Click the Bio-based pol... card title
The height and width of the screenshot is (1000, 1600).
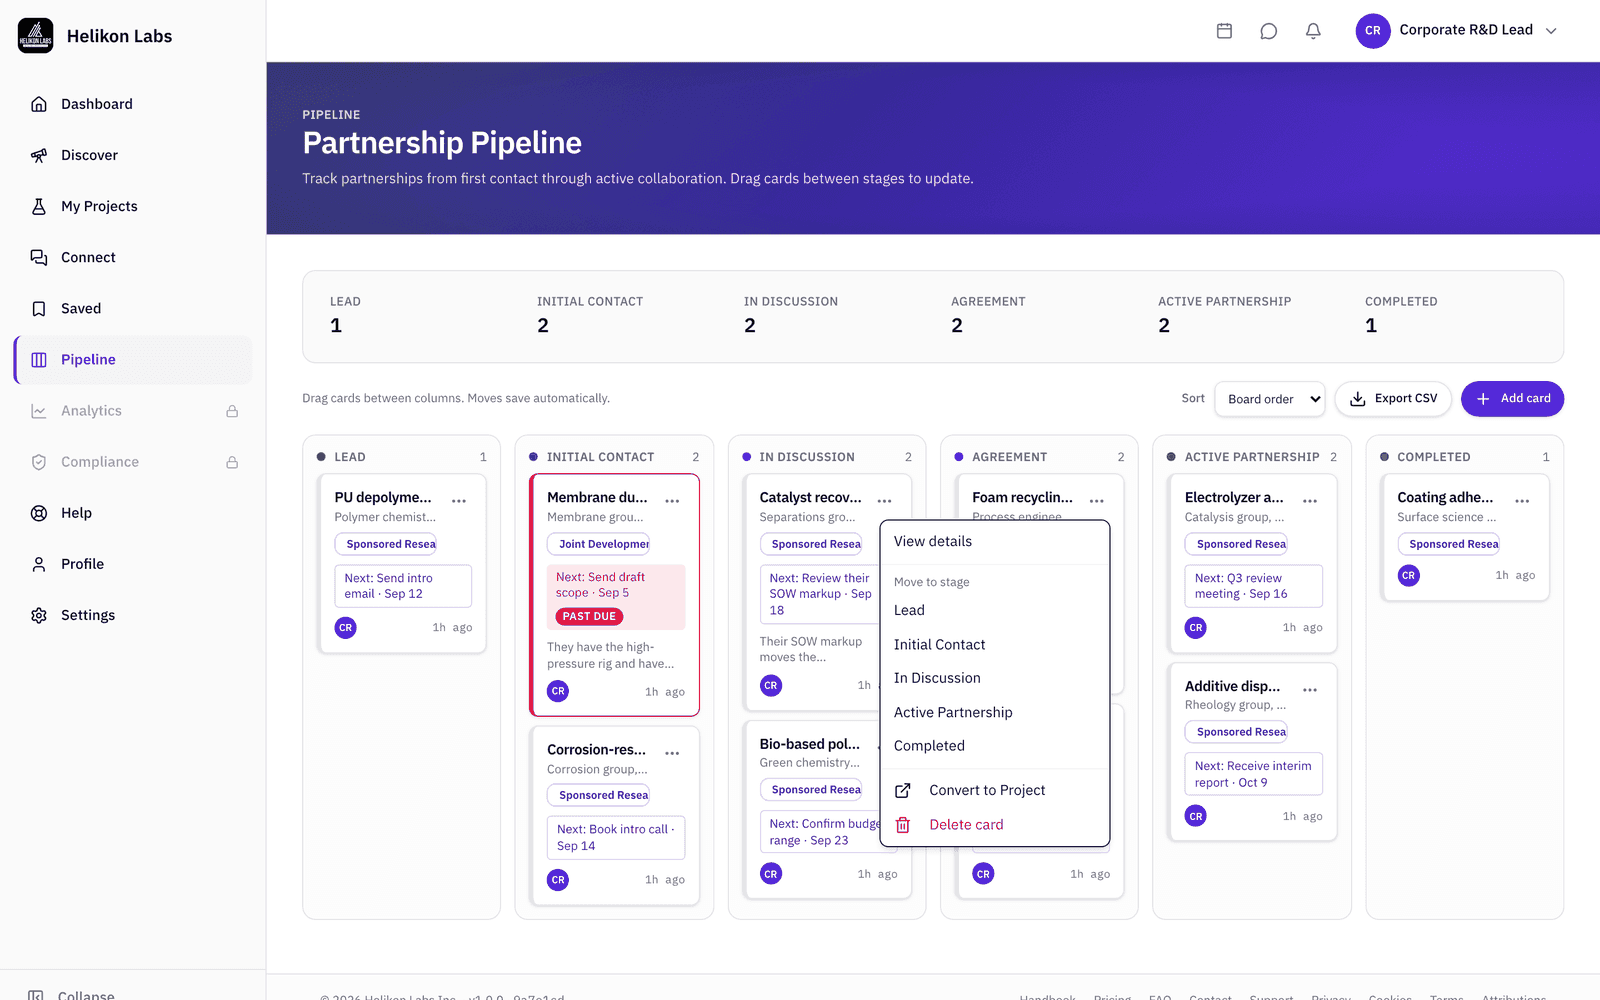click(x=809, y=744)
